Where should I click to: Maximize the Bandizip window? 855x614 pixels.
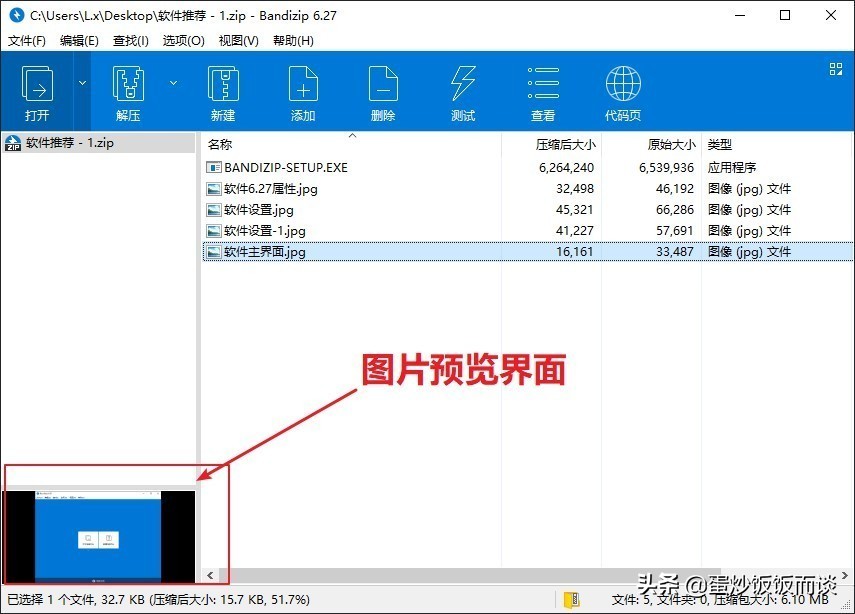tap(785, 15)
